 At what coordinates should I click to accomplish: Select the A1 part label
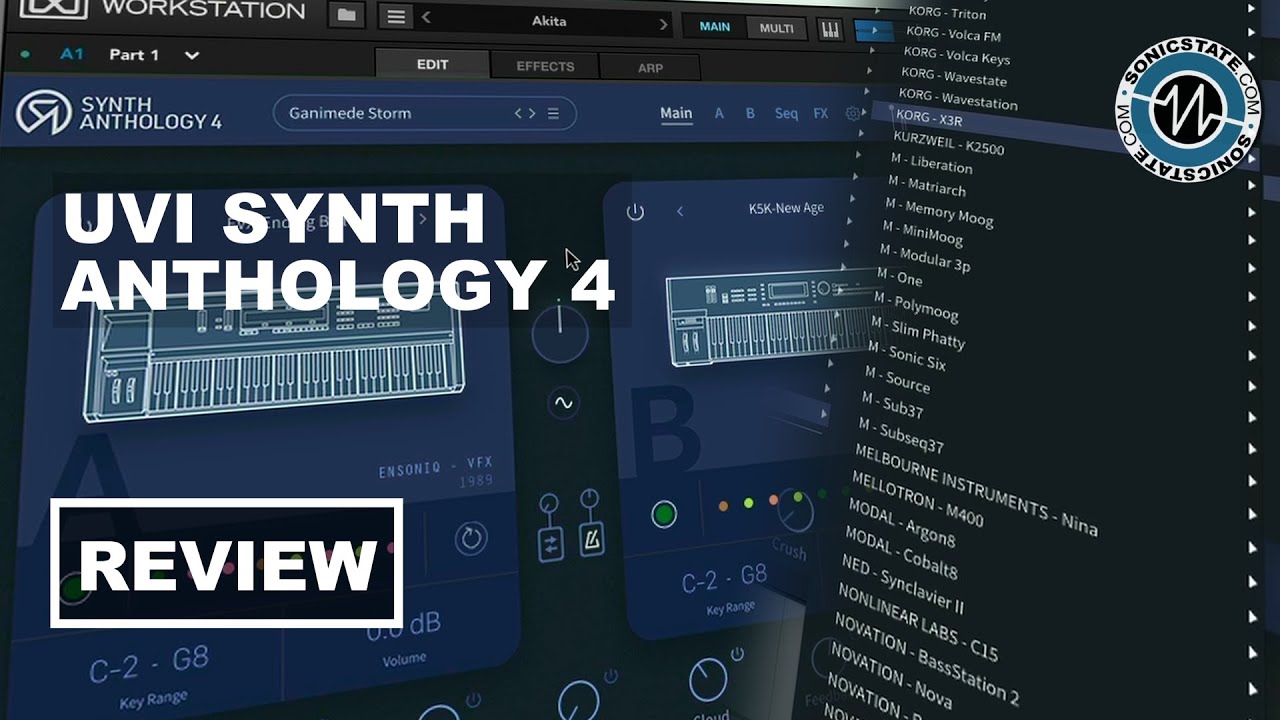click(72, 54)
